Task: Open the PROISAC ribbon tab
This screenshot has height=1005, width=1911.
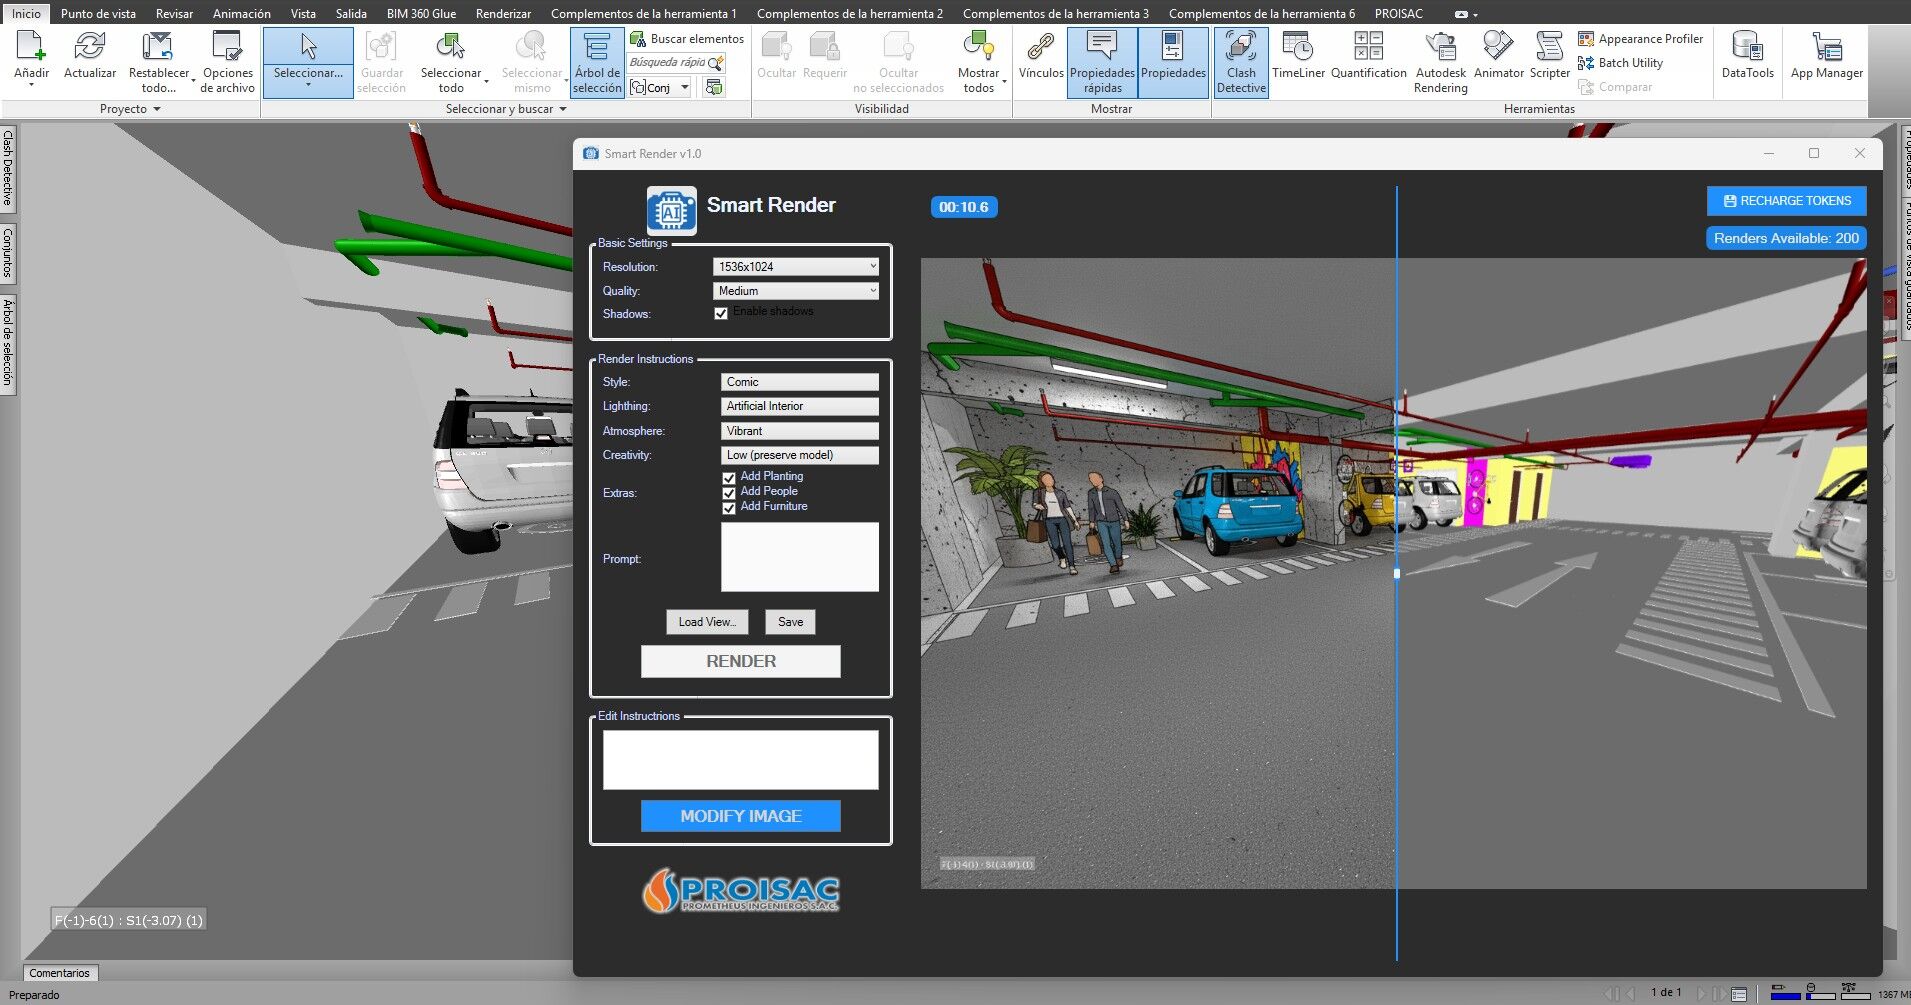Action: (1398, 14)
